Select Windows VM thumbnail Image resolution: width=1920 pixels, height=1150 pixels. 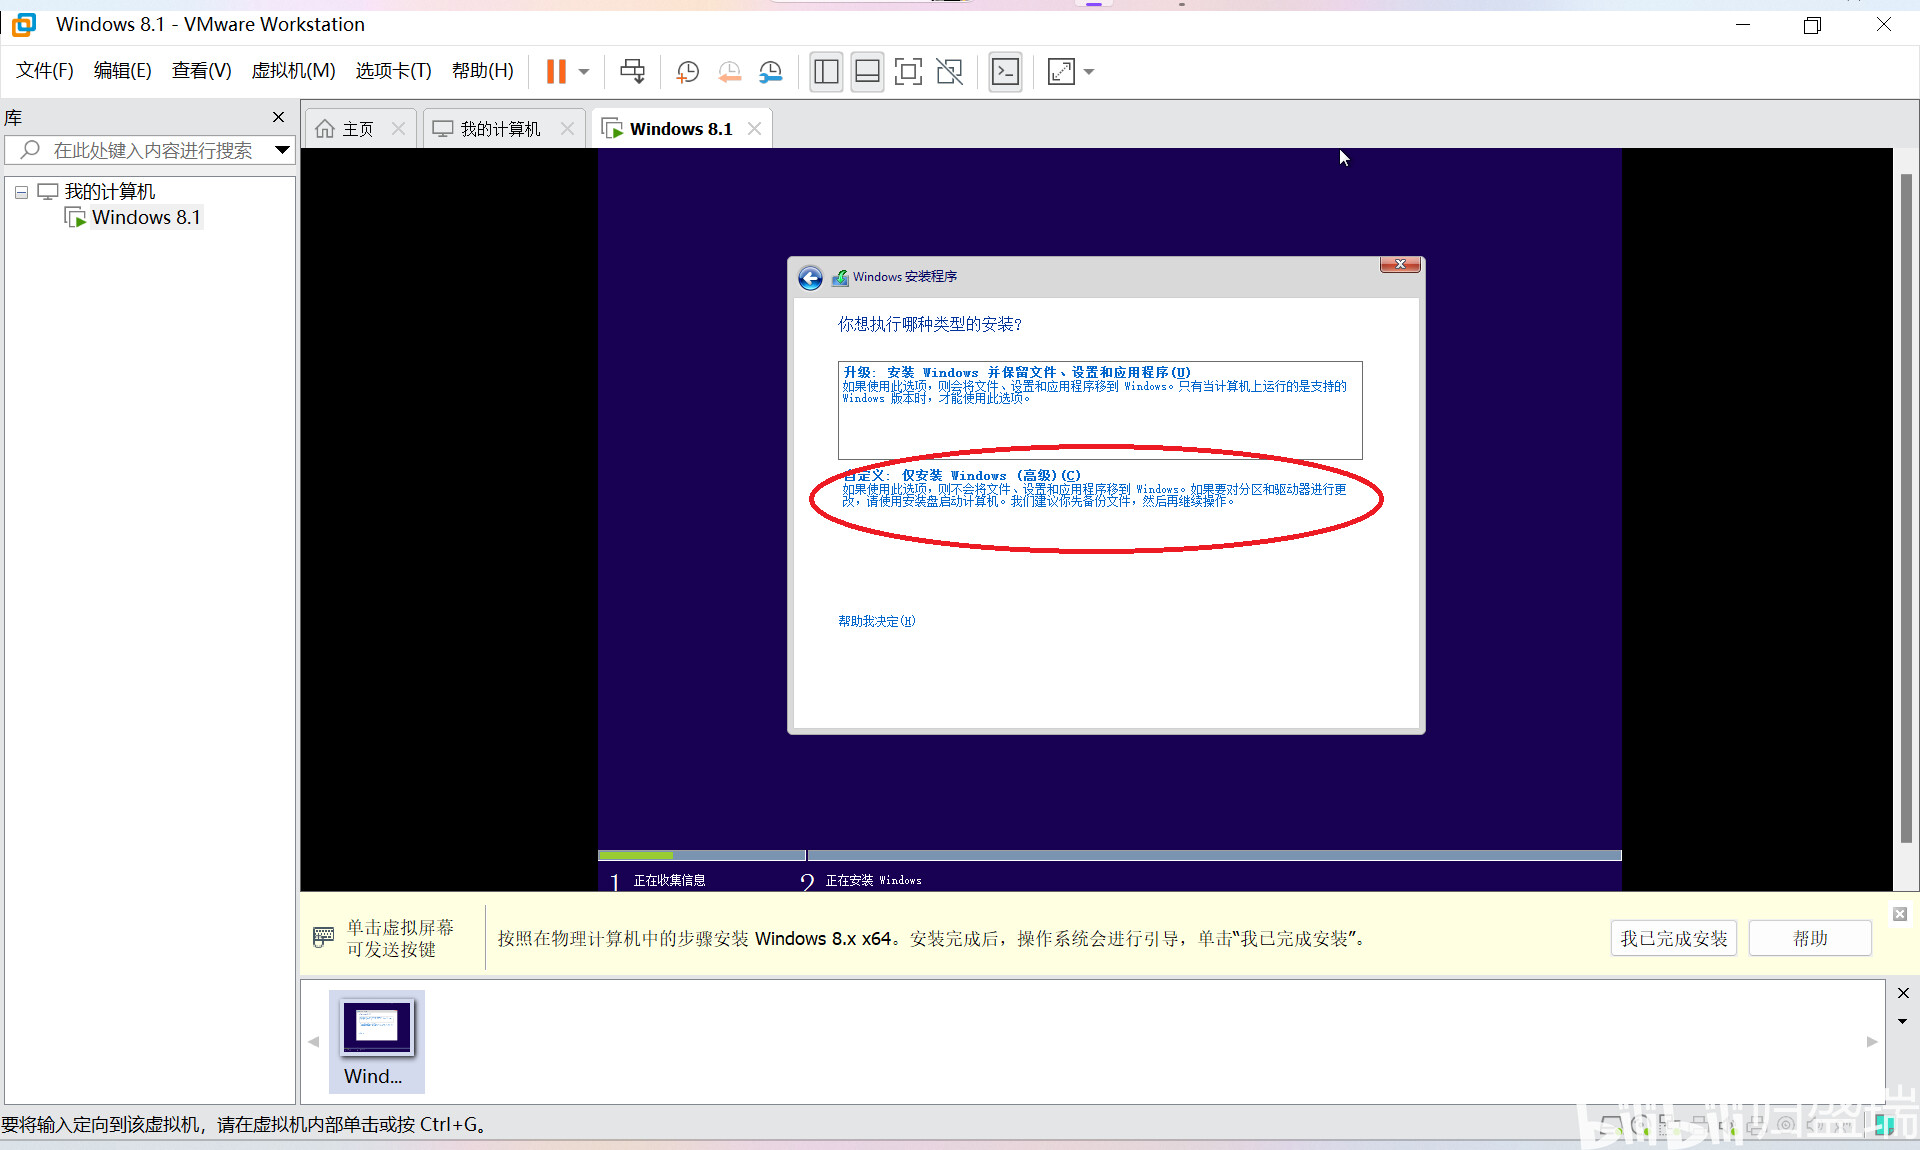click(377, 1041)
